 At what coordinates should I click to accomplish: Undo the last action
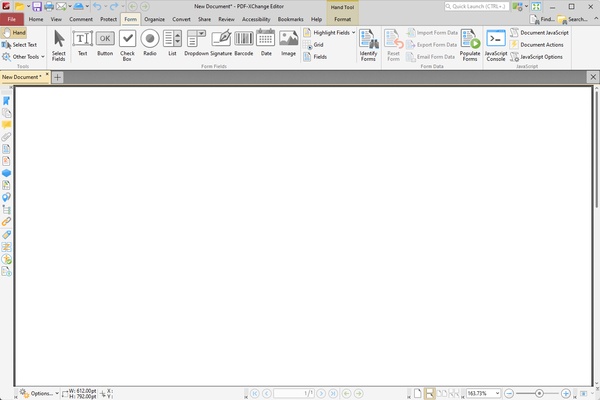pos(97,7)
